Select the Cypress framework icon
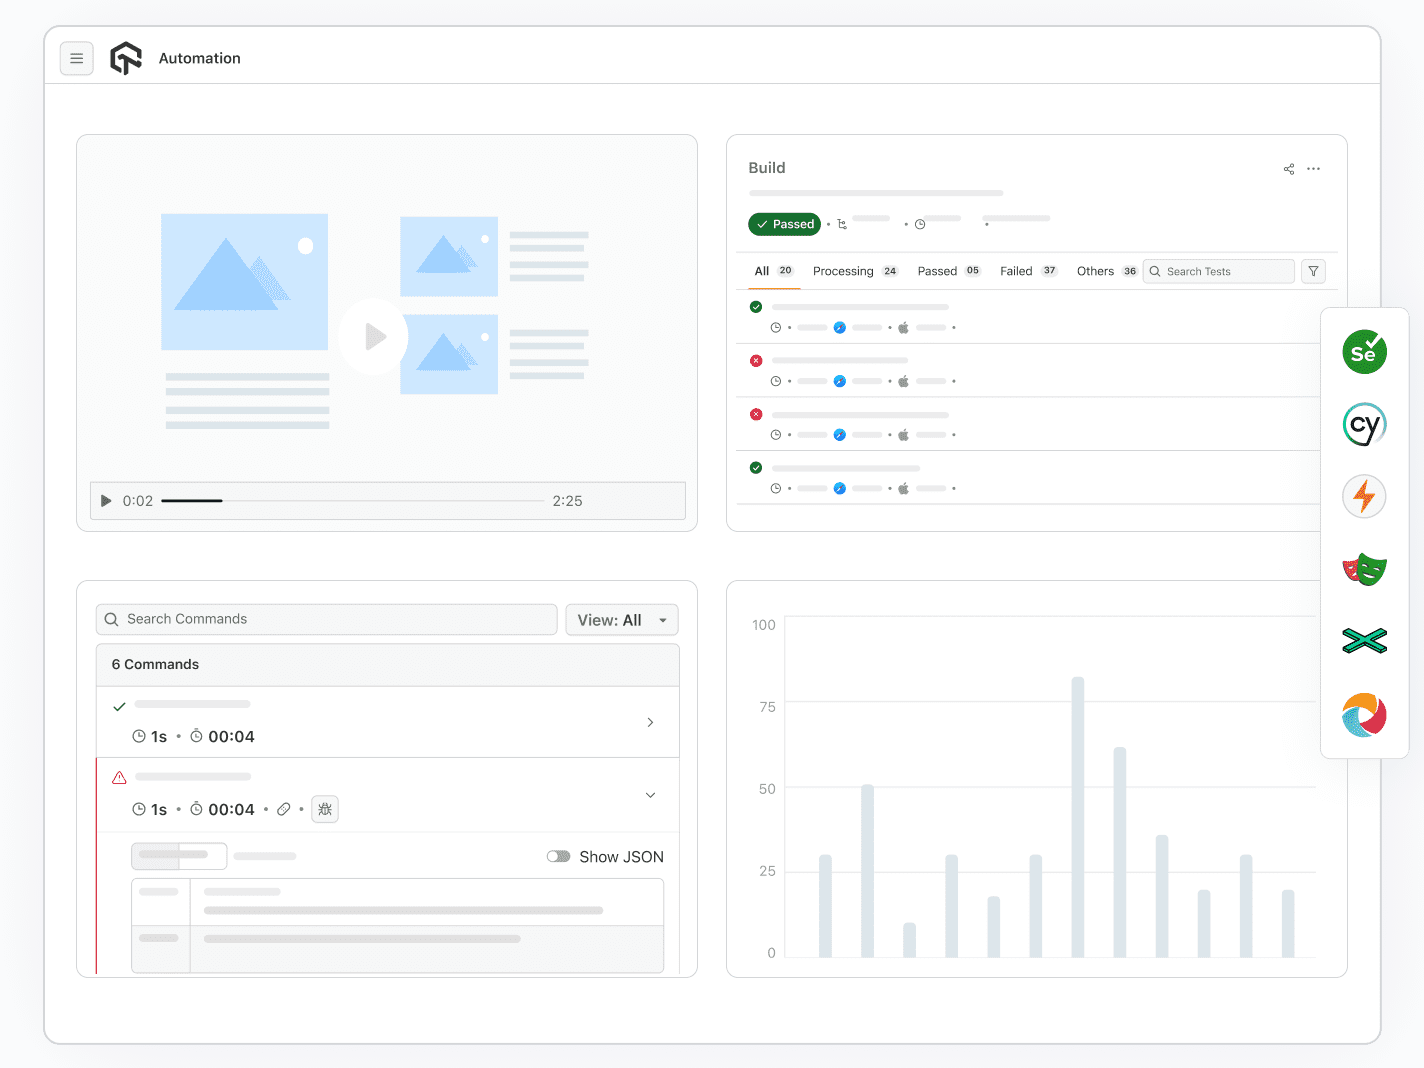Screen dimensions: 1424x1068 coord(1364,424)
